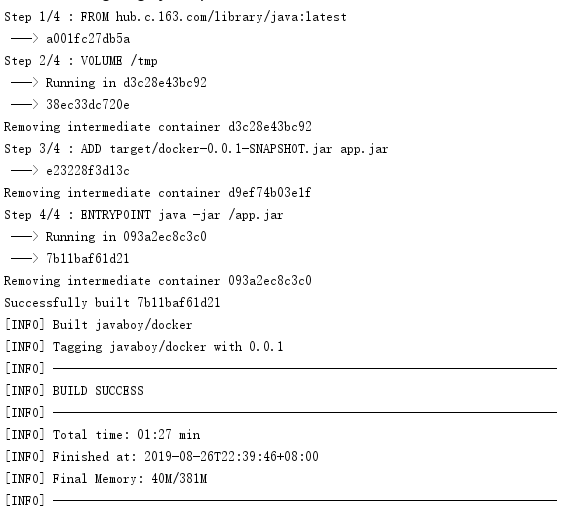Screen dimensions: 580x511
Task: Click 'Running in 093a2ec8c3c0' text
Action: pyautogui.click(x=126, y=237)
